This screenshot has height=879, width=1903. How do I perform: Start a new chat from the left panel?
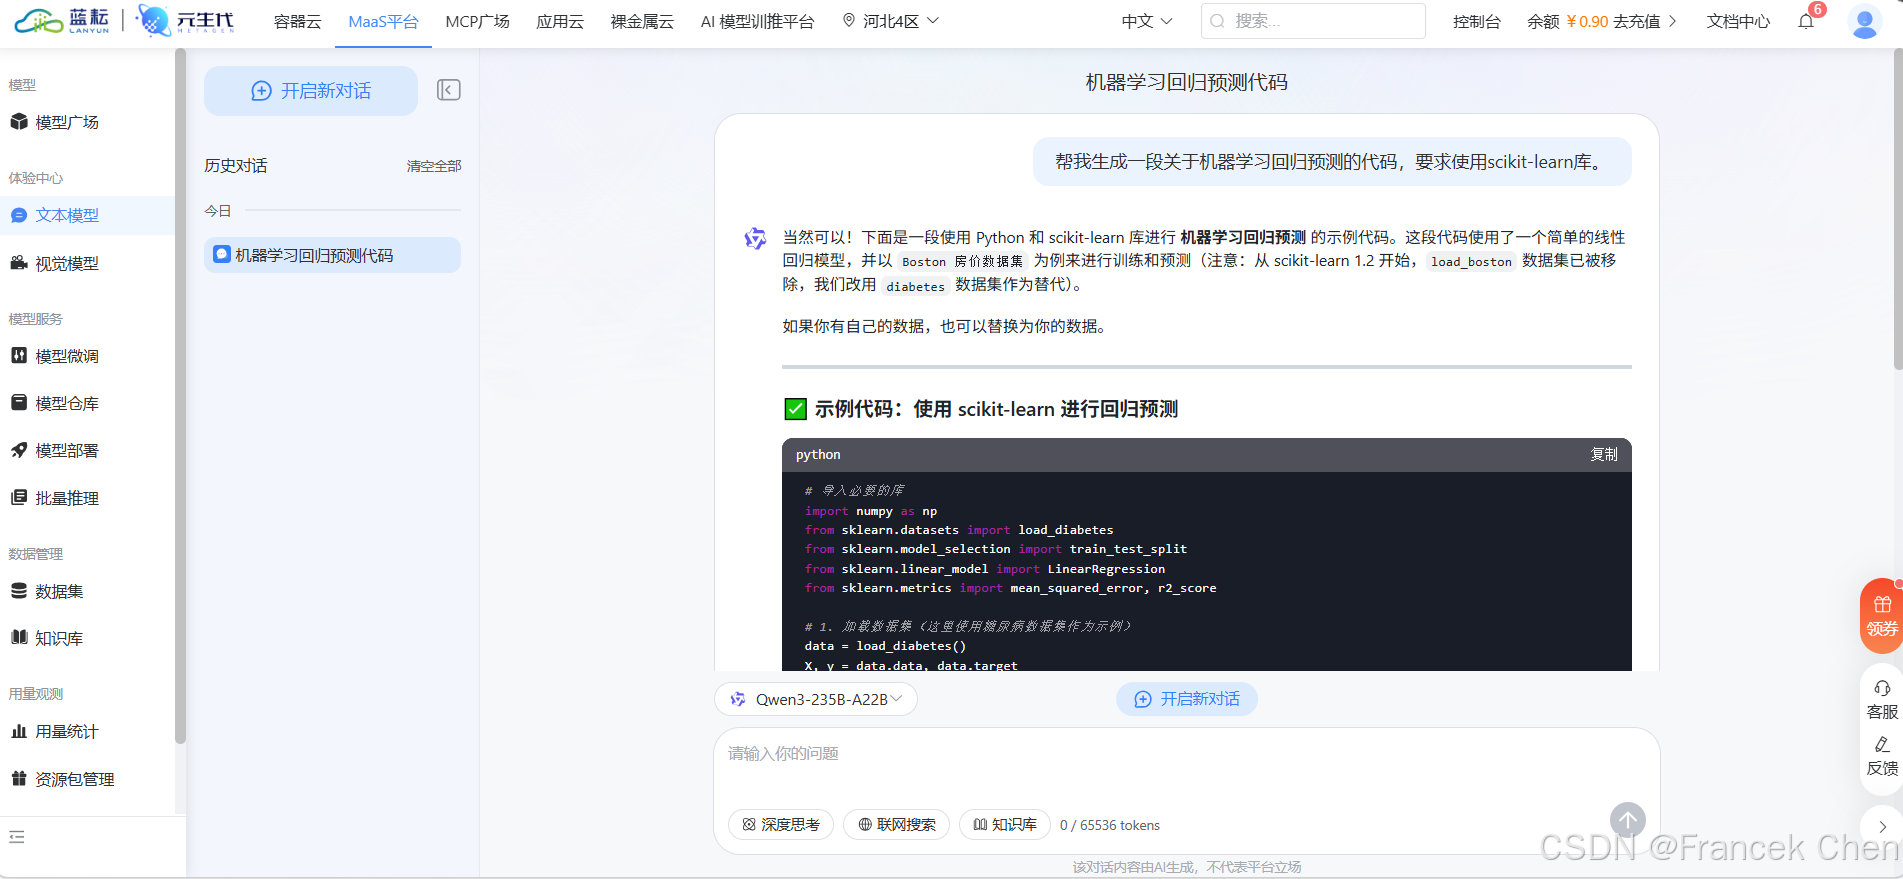tap(311, 91)
